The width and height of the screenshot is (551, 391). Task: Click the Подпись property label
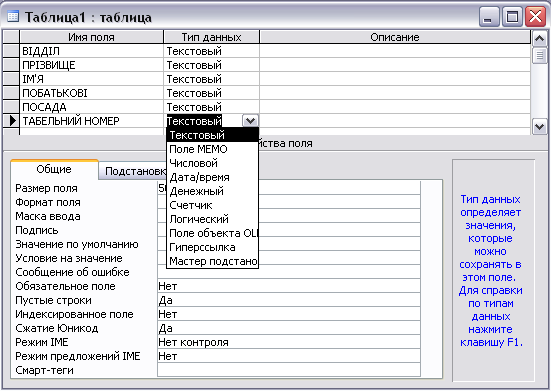[x=37, y=230]
